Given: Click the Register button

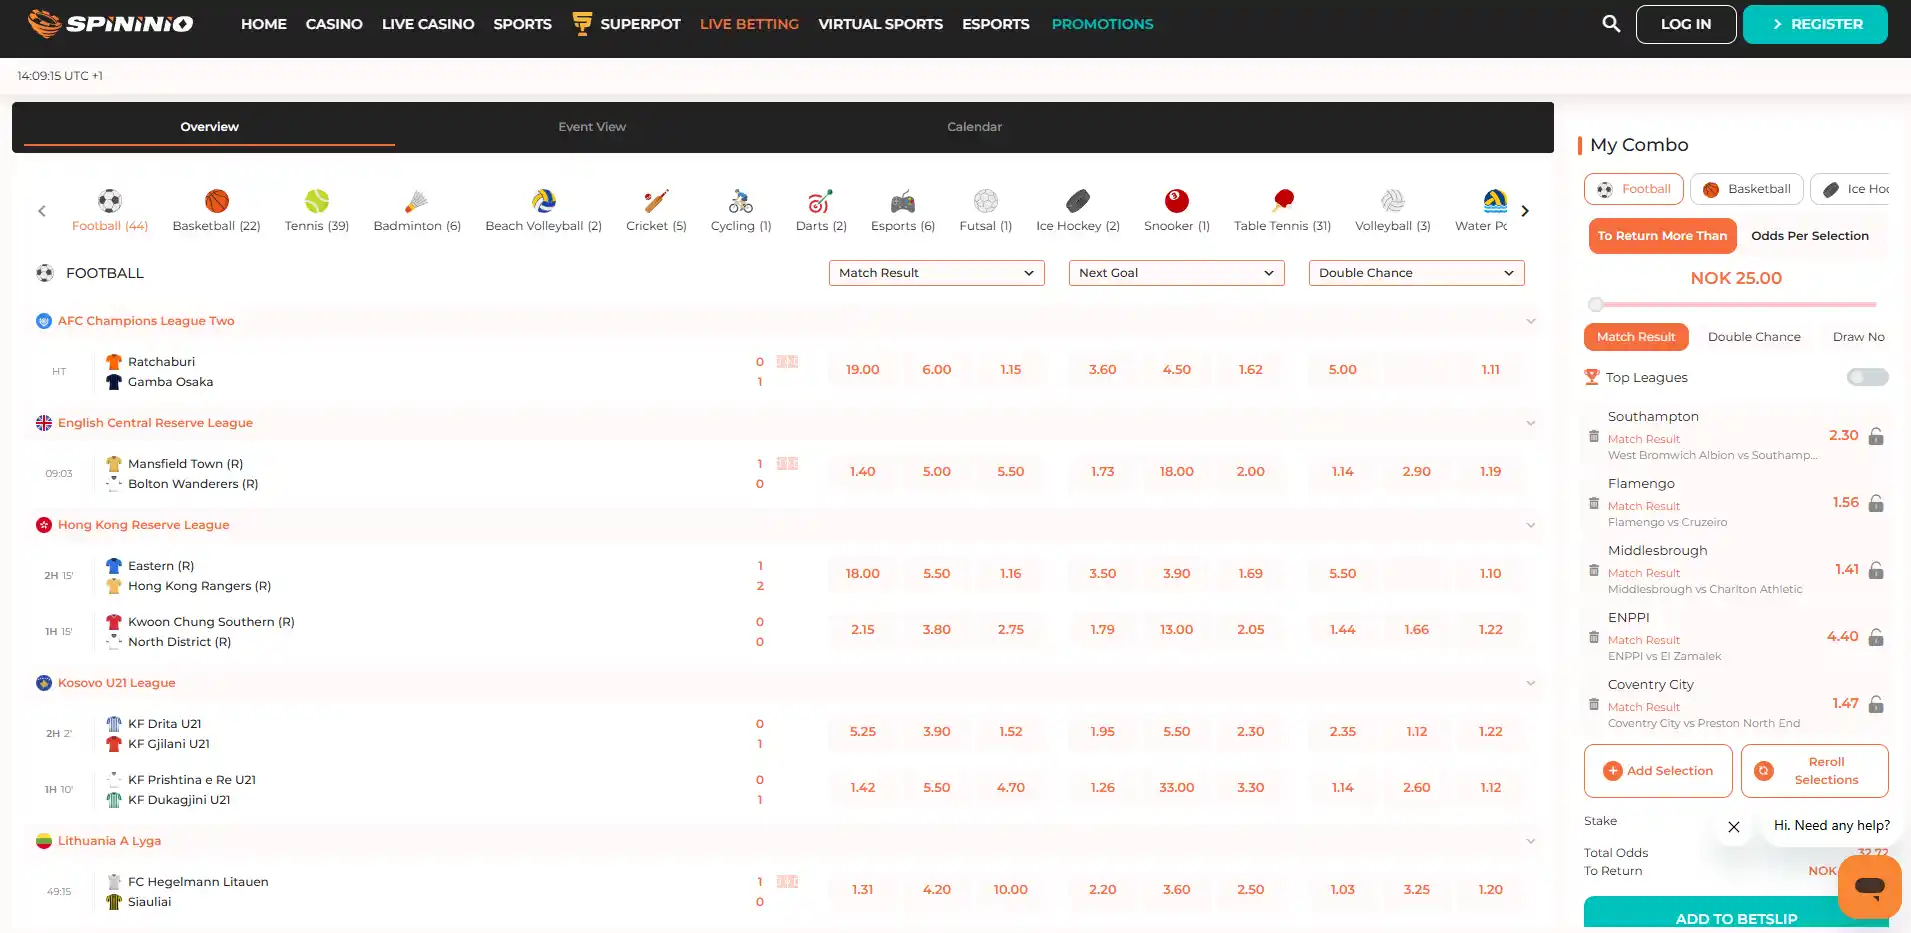Looking at the screenshot, I should point(1815,24).
